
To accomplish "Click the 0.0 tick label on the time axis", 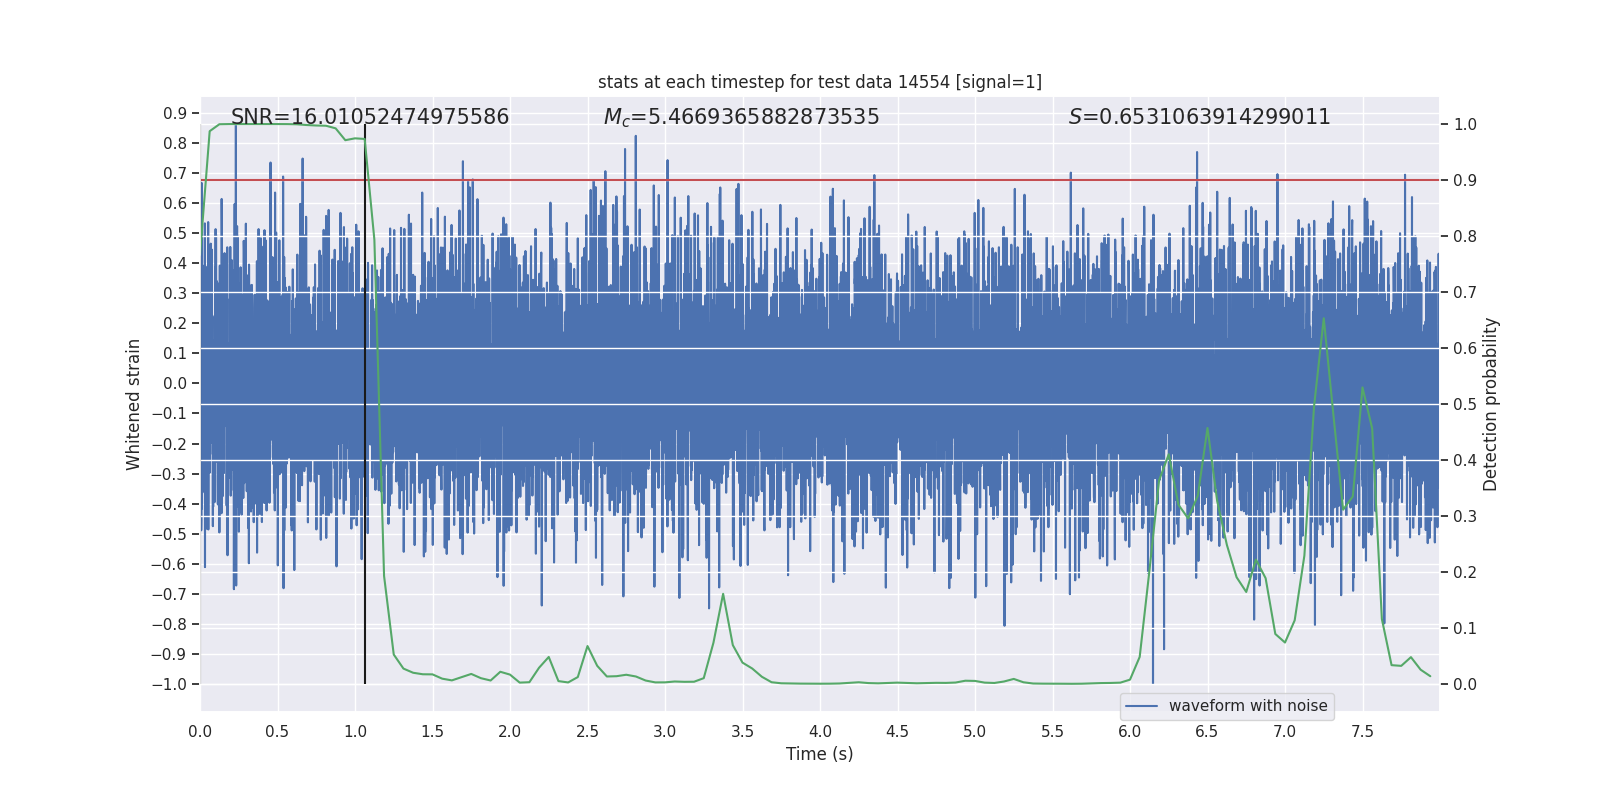I will click(x=200, y=731).
